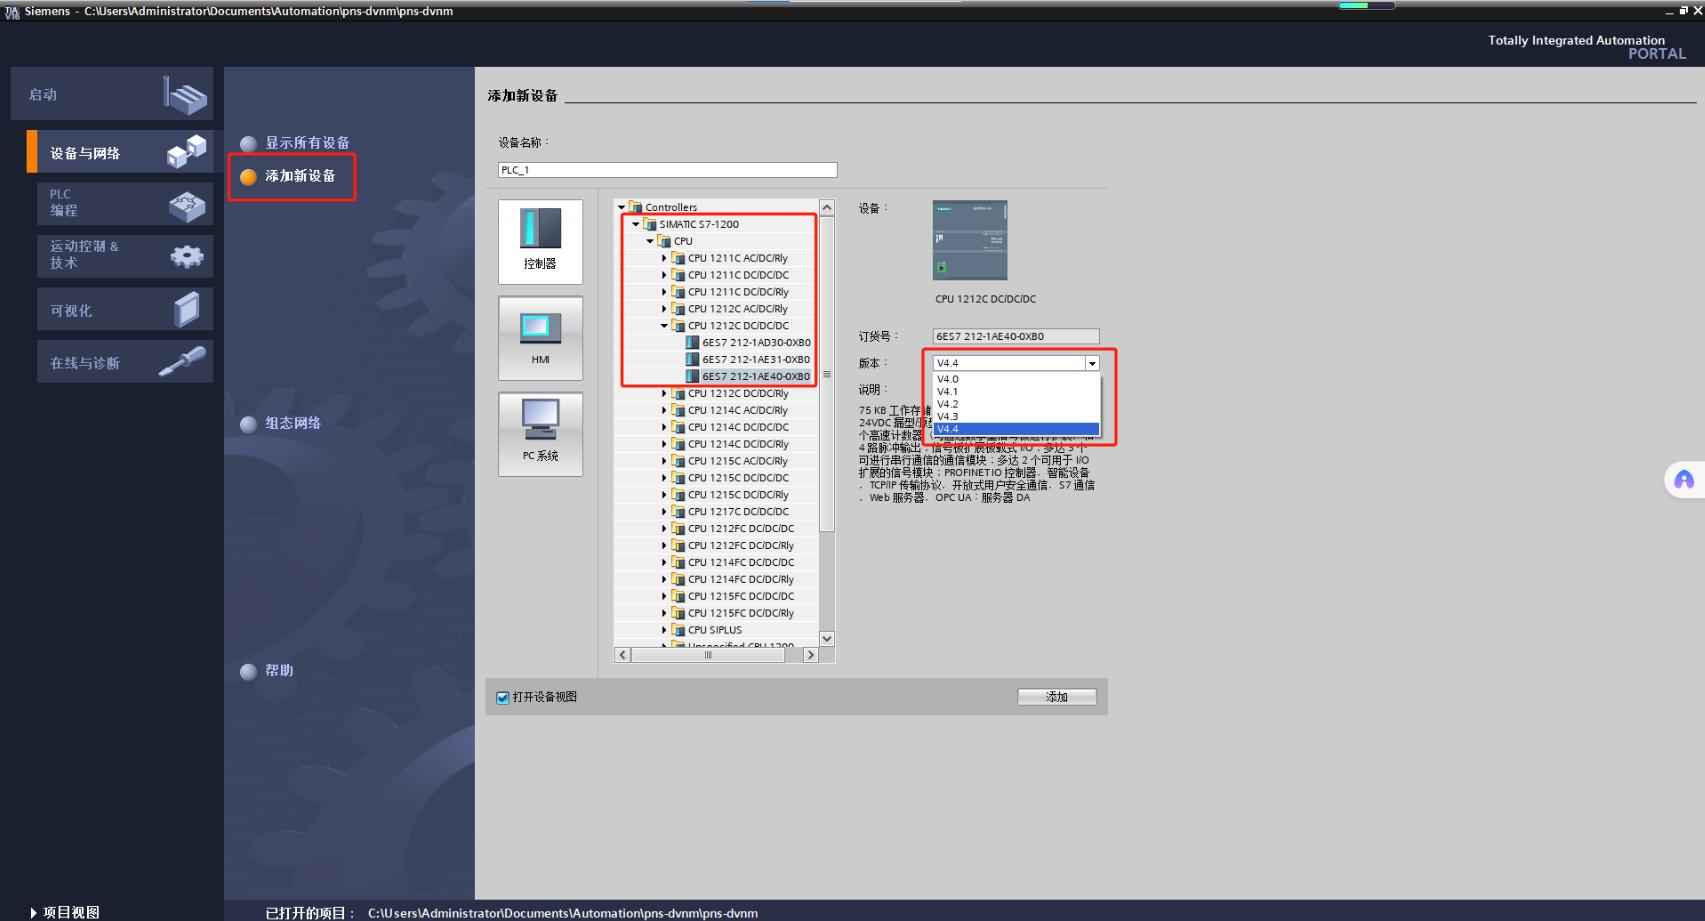Select the HMI device category icon
Screen dimensions: 1705x921
[539, 337]
